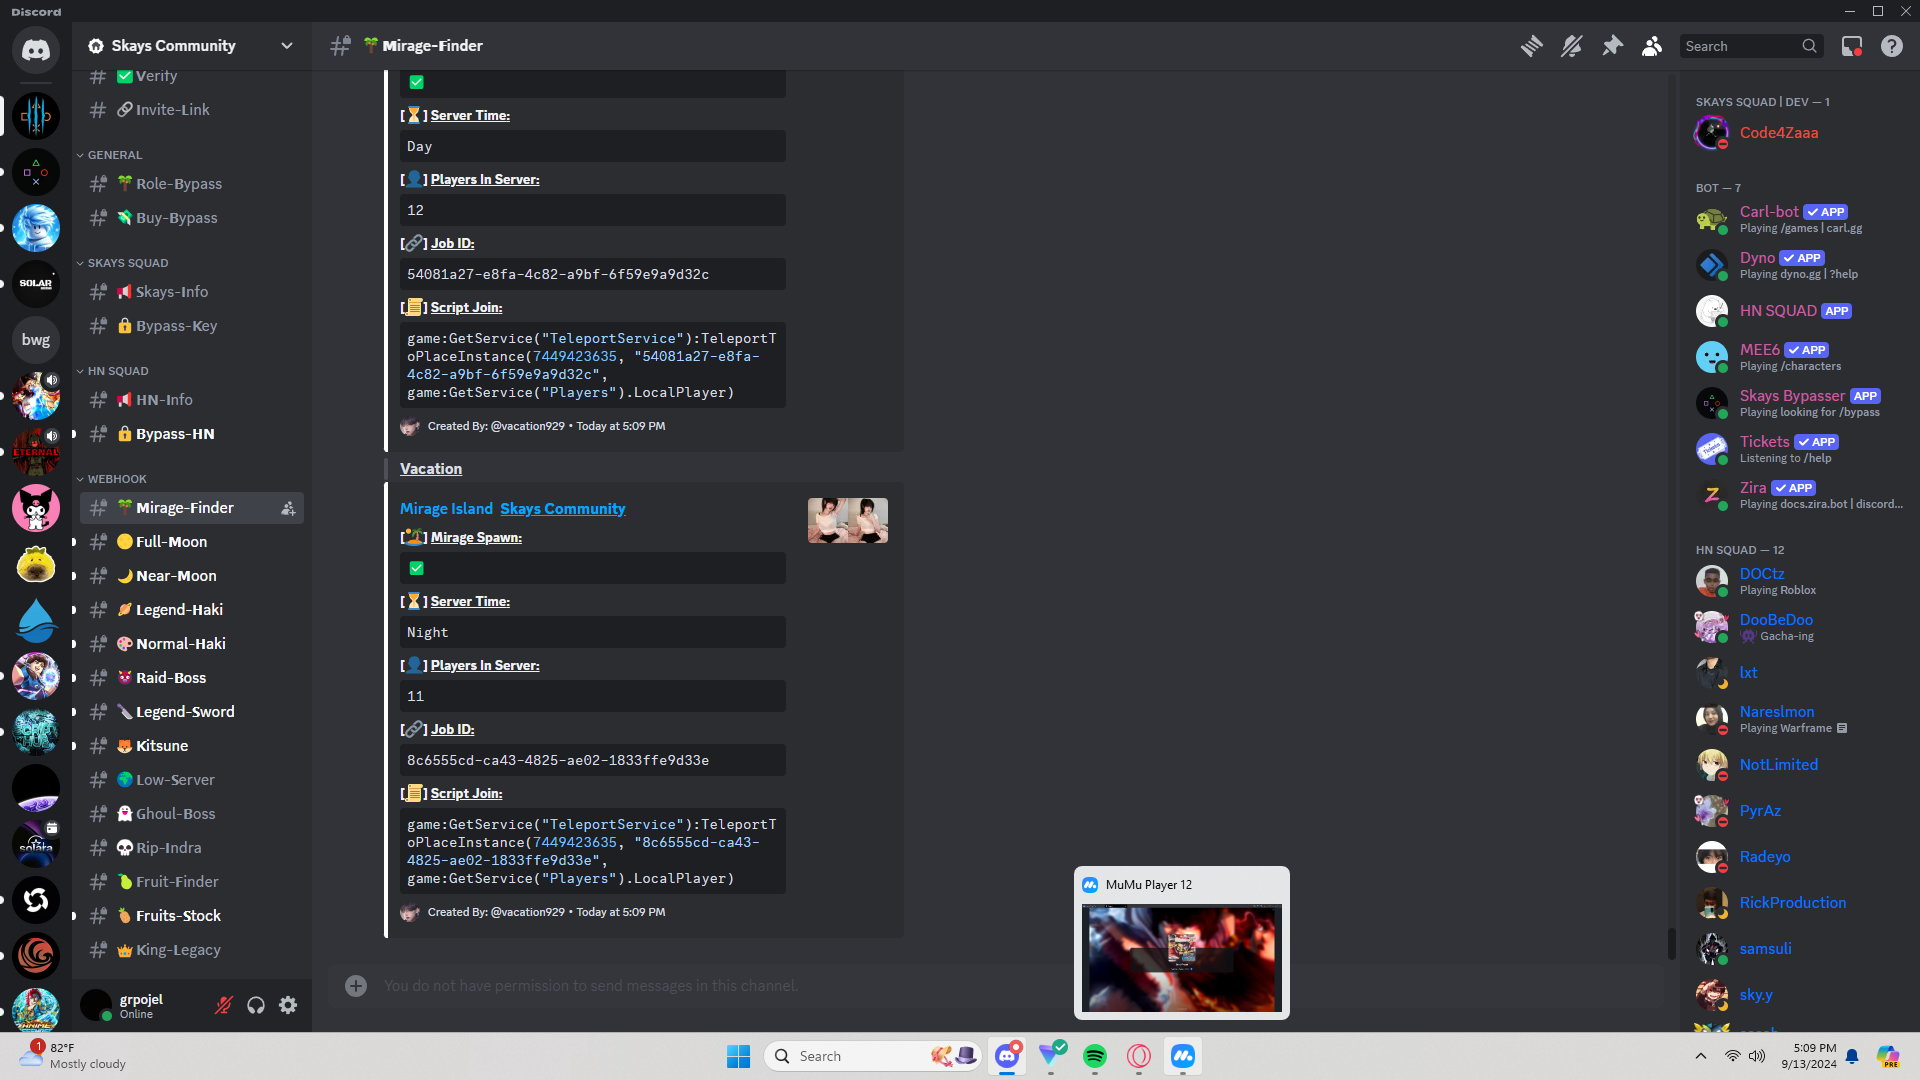Open the bwg server icon
Image resolution: width=1920 pixels, height=1080 pixels.
pos(36,340)
